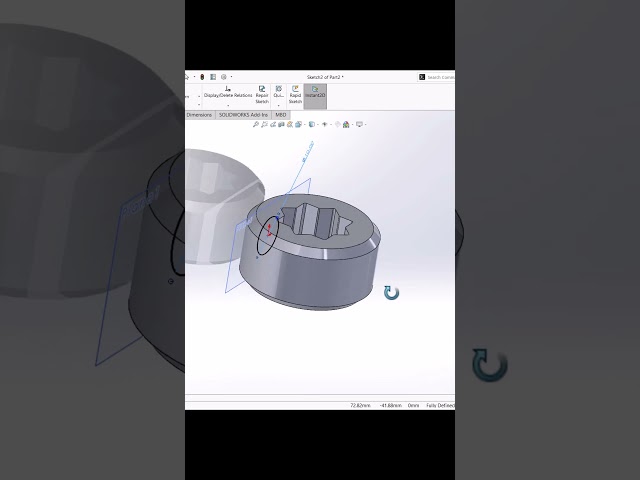Expand the Apply Scene dropdown arrow
Screen dimensions: 640x480
pyautogui.click(x=352, y=124)
